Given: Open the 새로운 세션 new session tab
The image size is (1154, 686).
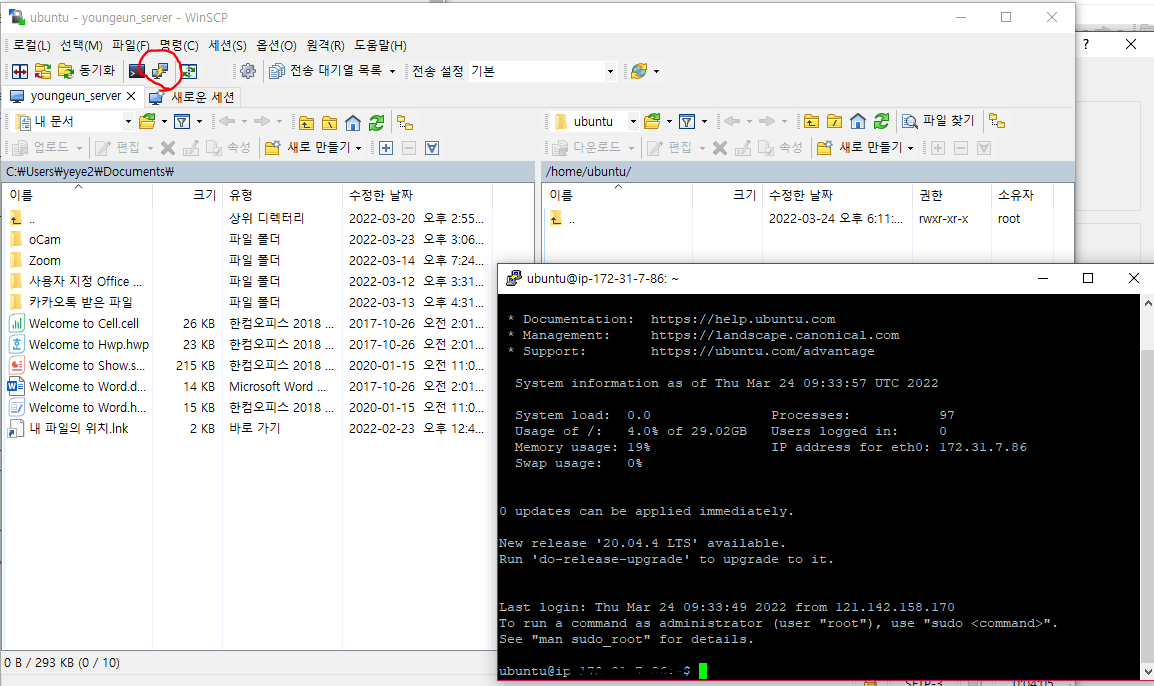Looking at the screenshot, I should pos(192,97).
